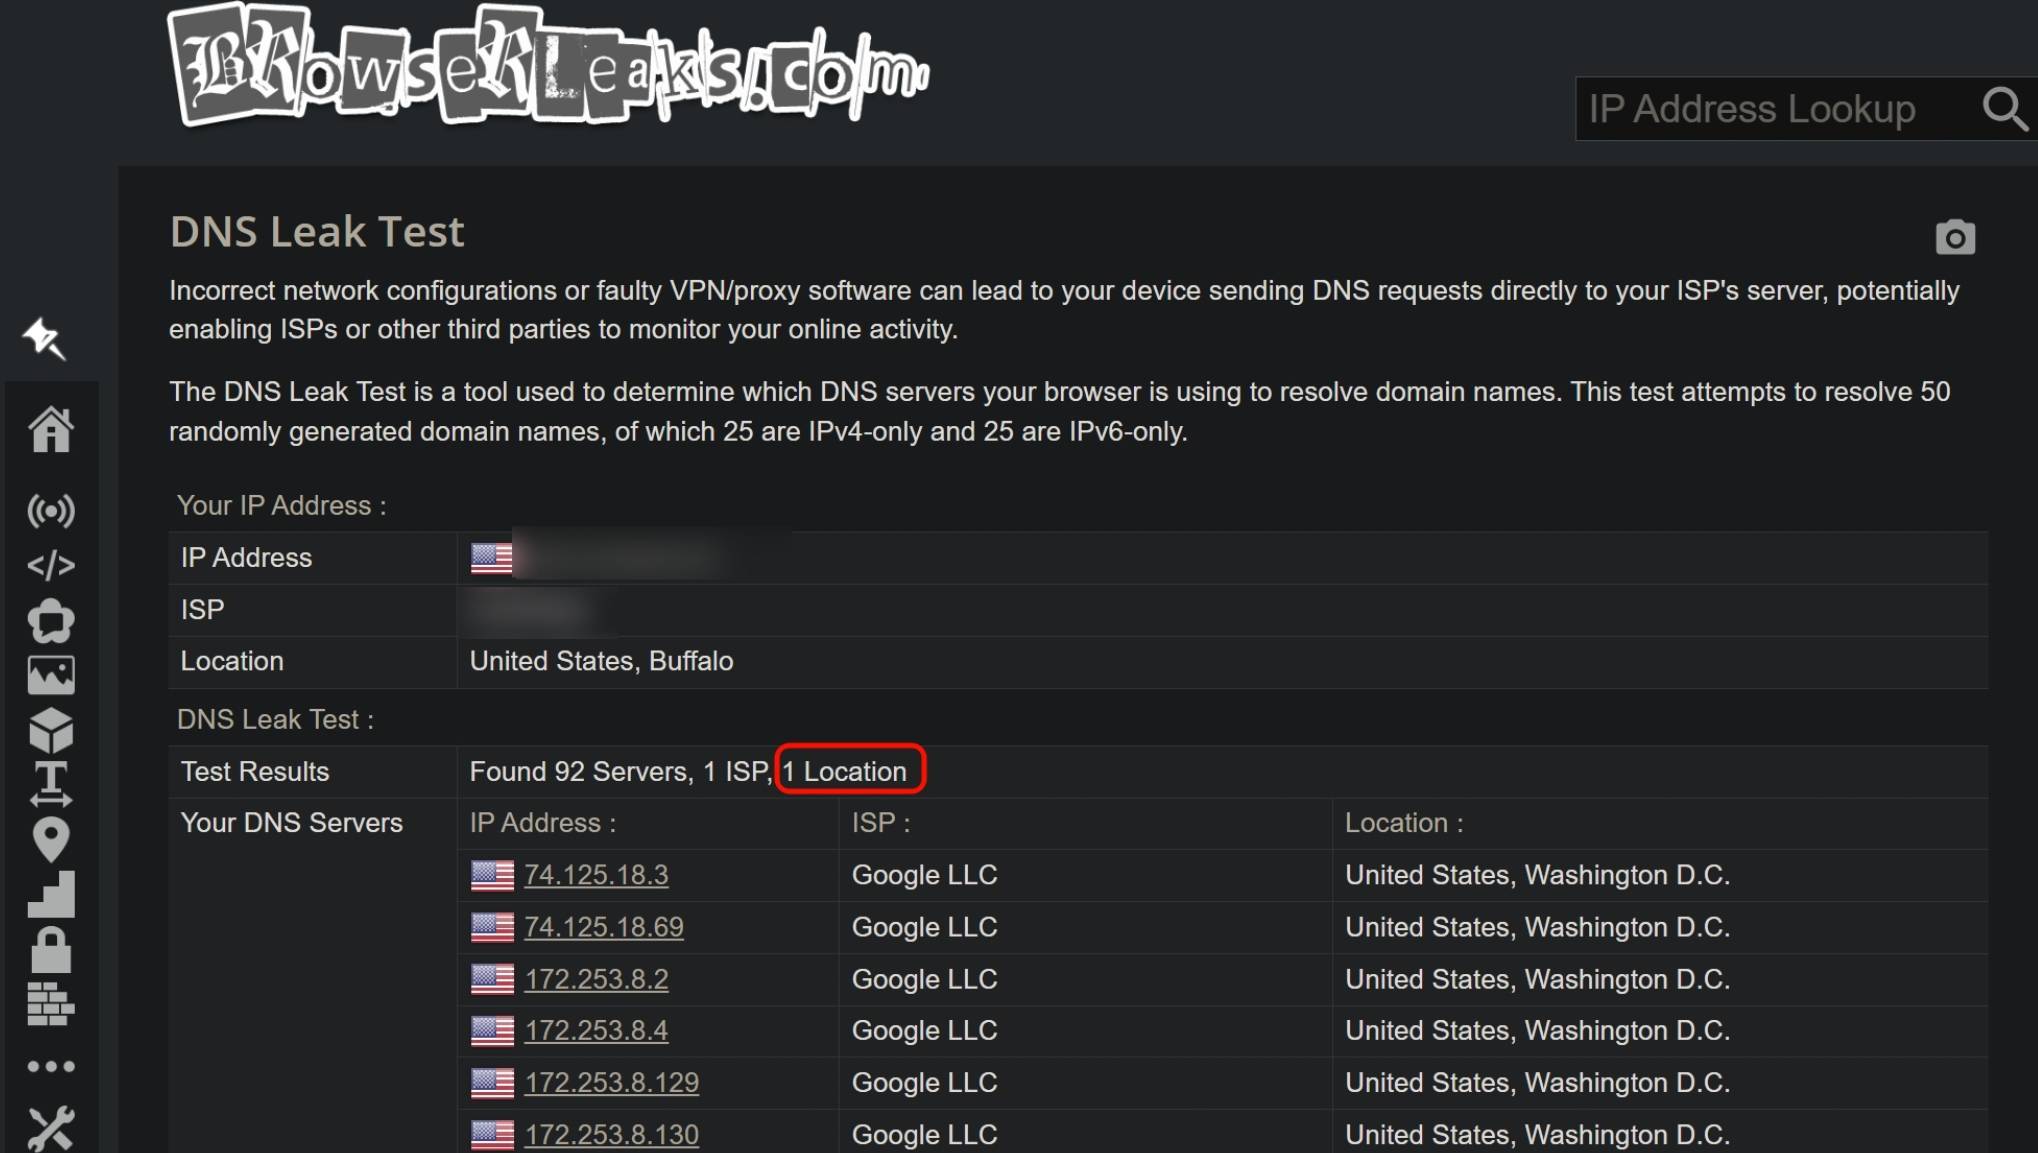Click the 'Your DNS Servers' row label
The width and height of the screenshot is (2038, 1153).
point(292,823)
